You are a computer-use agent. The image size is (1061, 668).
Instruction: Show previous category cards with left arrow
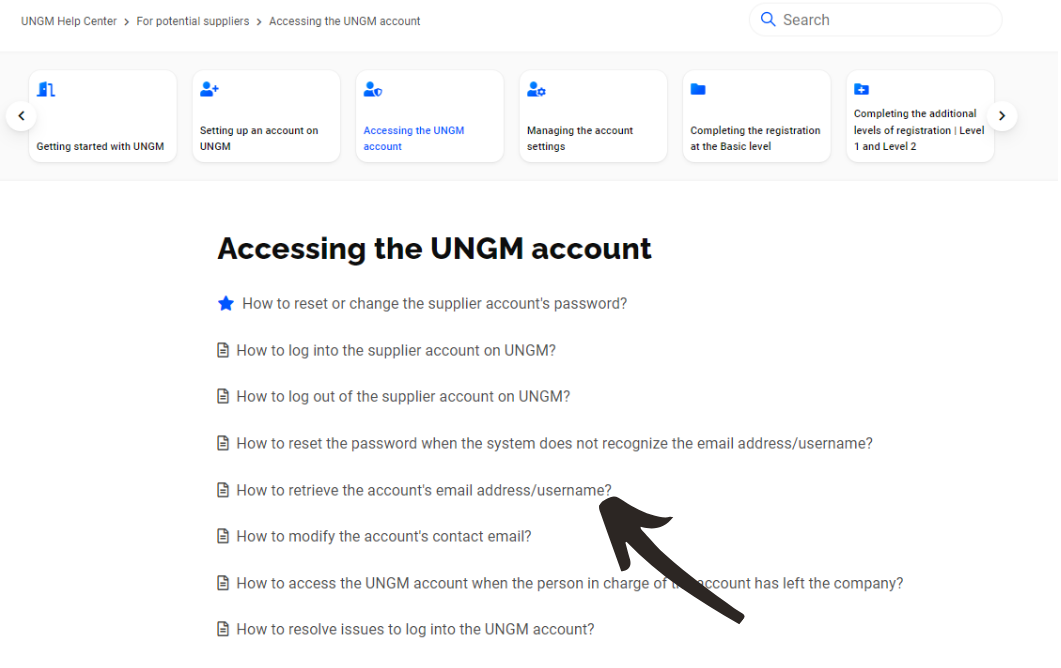[21, 116]
